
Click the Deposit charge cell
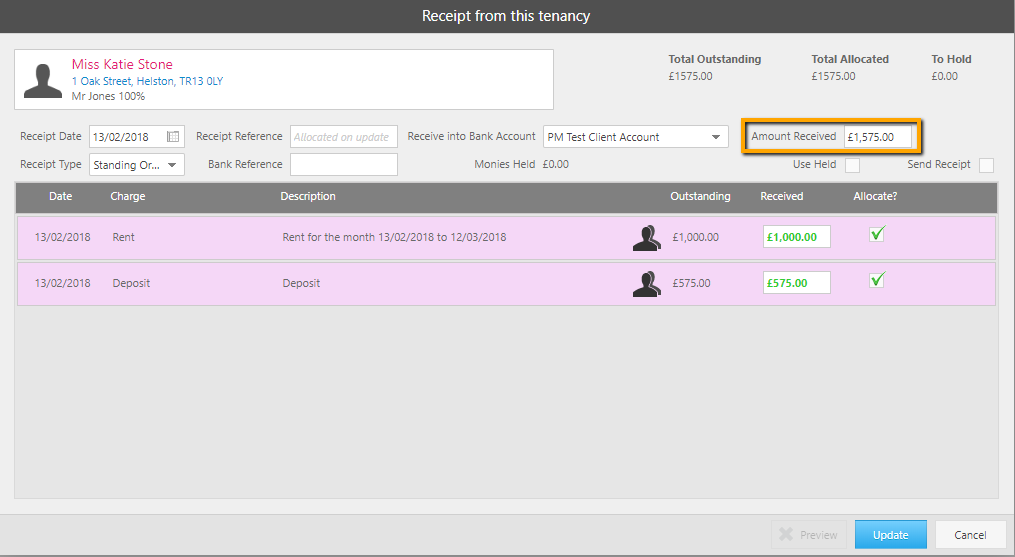131,283
